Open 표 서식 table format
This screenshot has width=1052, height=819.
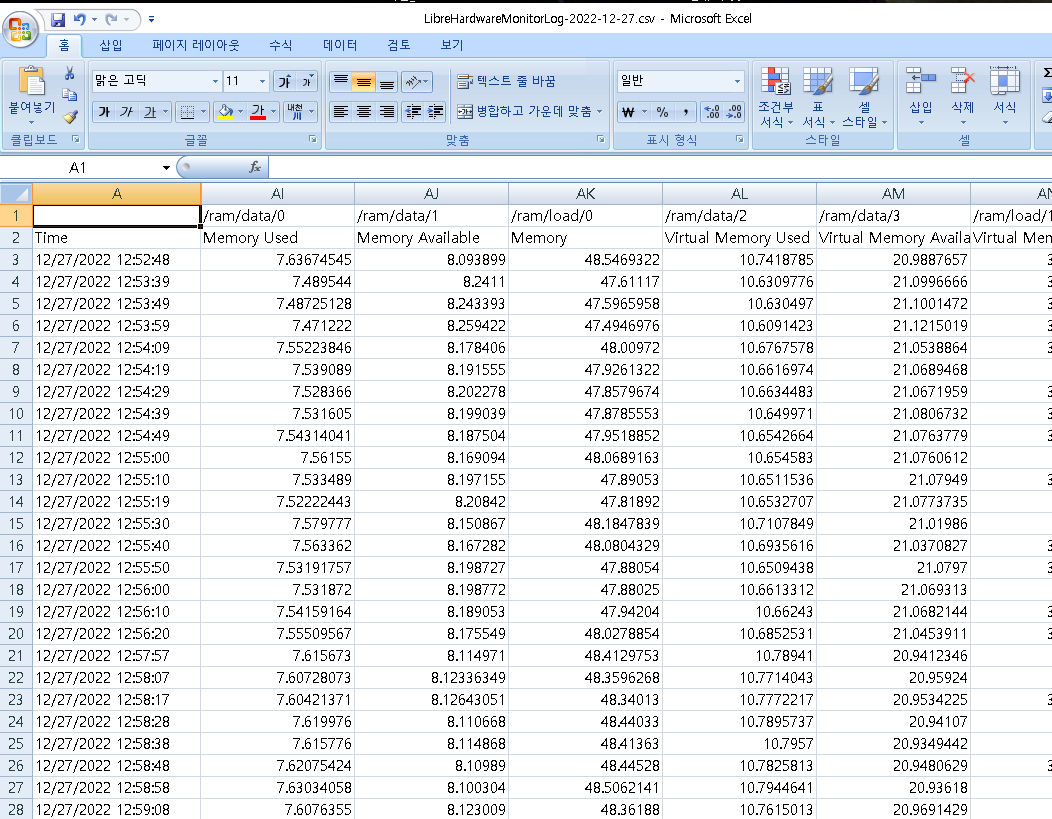[819, 96]
